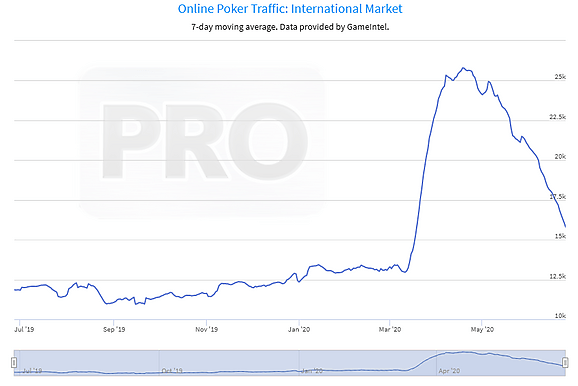
Task: Click the 12.5k y-axis label
Action: point(557,276)
